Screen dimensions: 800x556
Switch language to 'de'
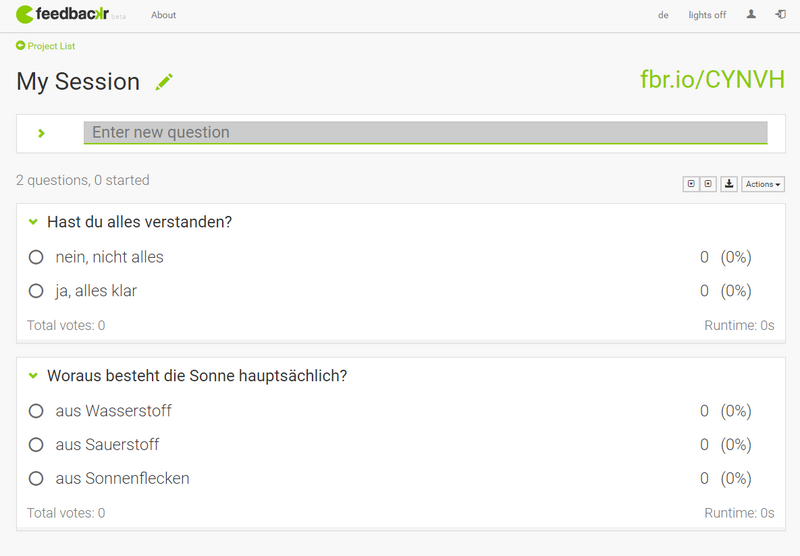[x=663, y=15]
